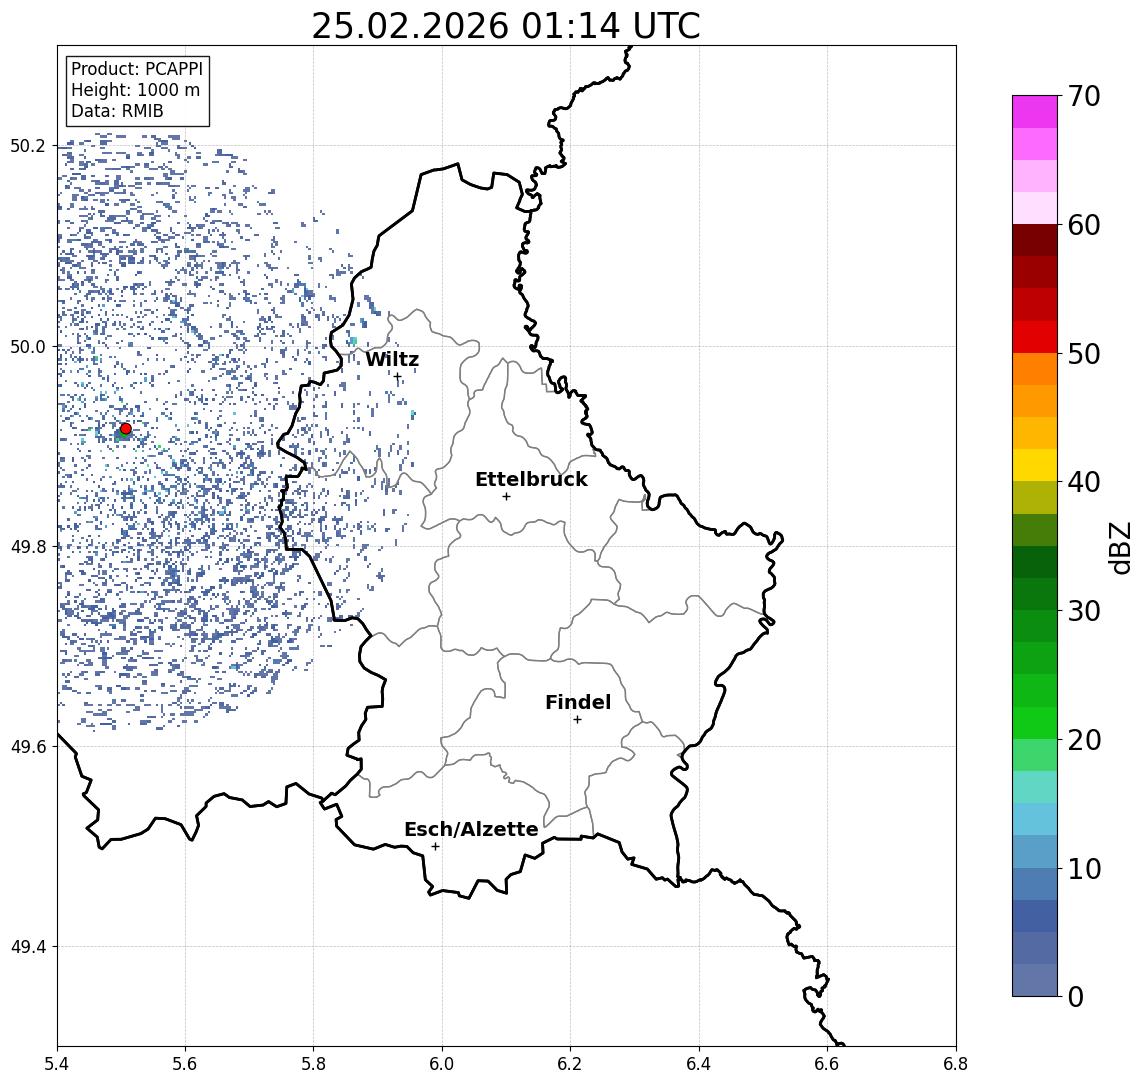Click the 6.0 longitude axis label
The image size is (1145, 1084).
(x=442, y=1064)
